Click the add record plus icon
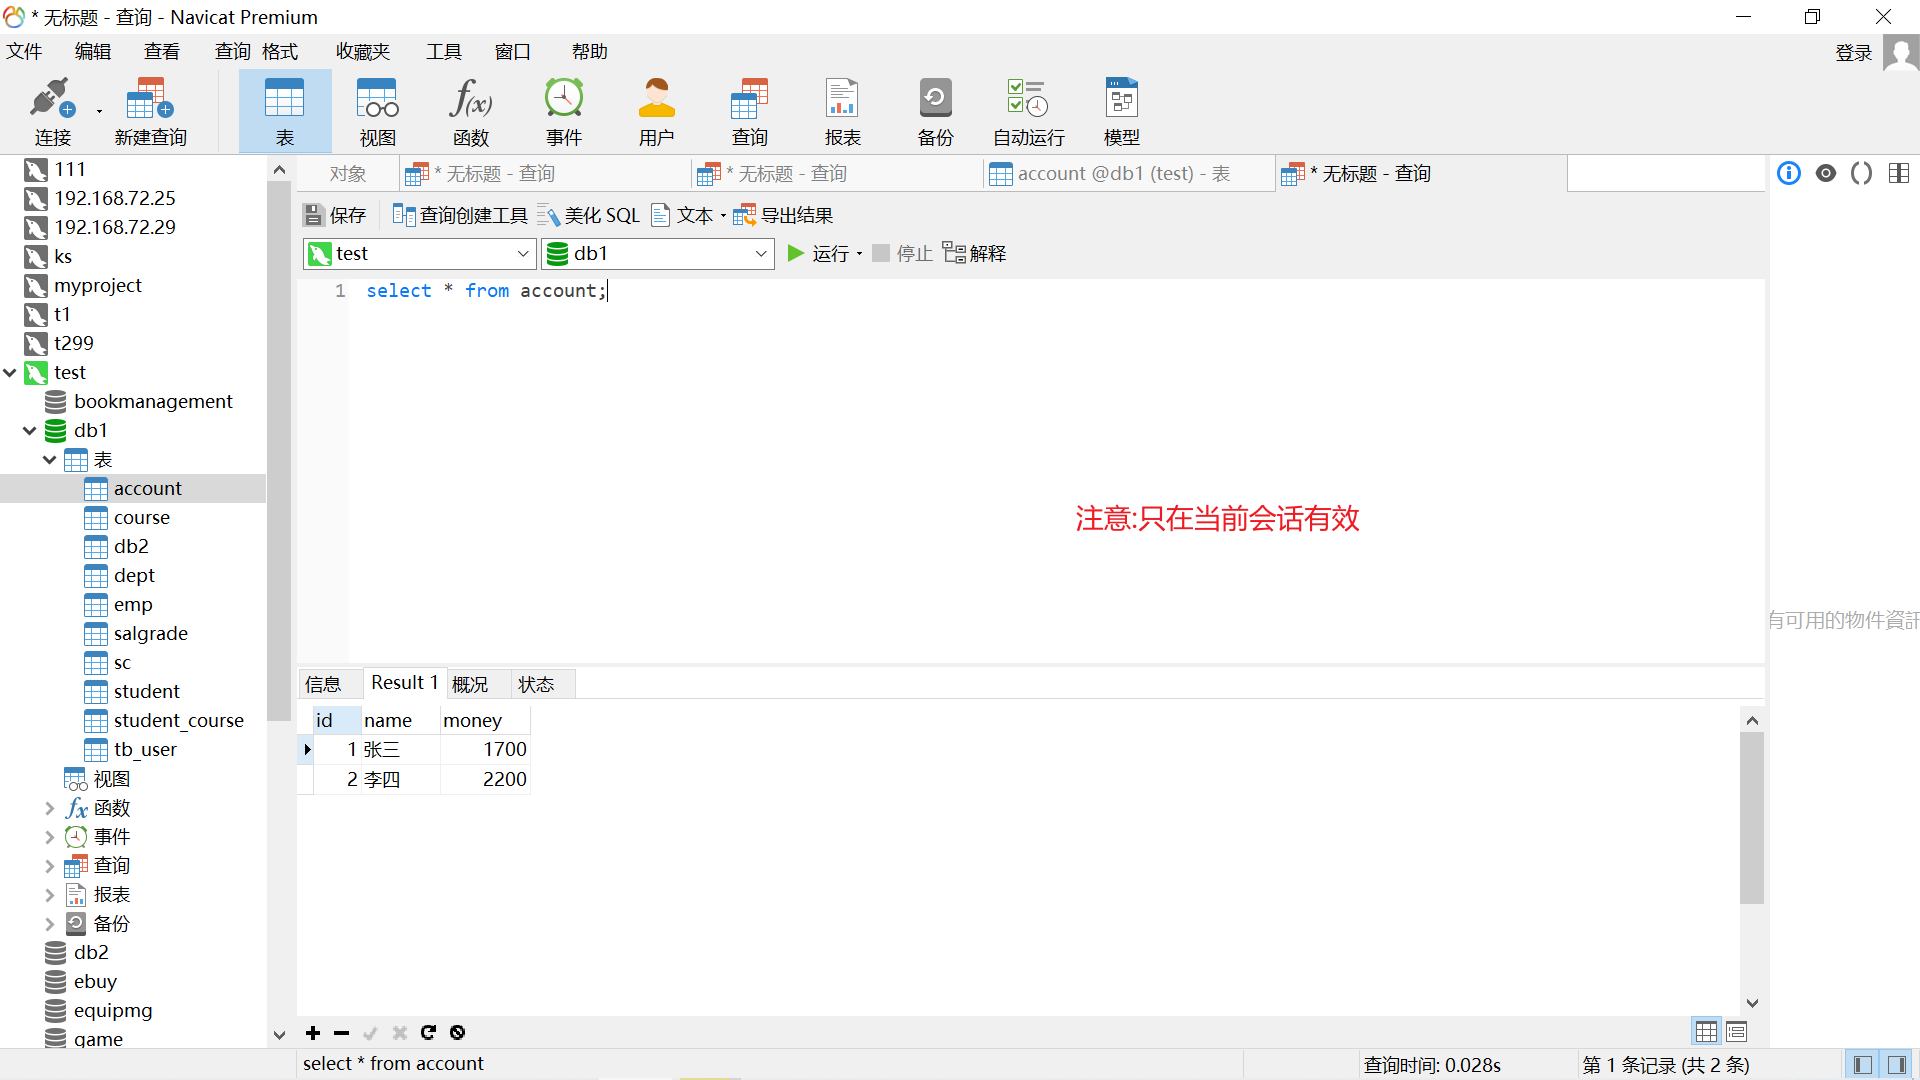Image resolution: width=1920 pixels, height=1080 pixels. coord(313,1033)
